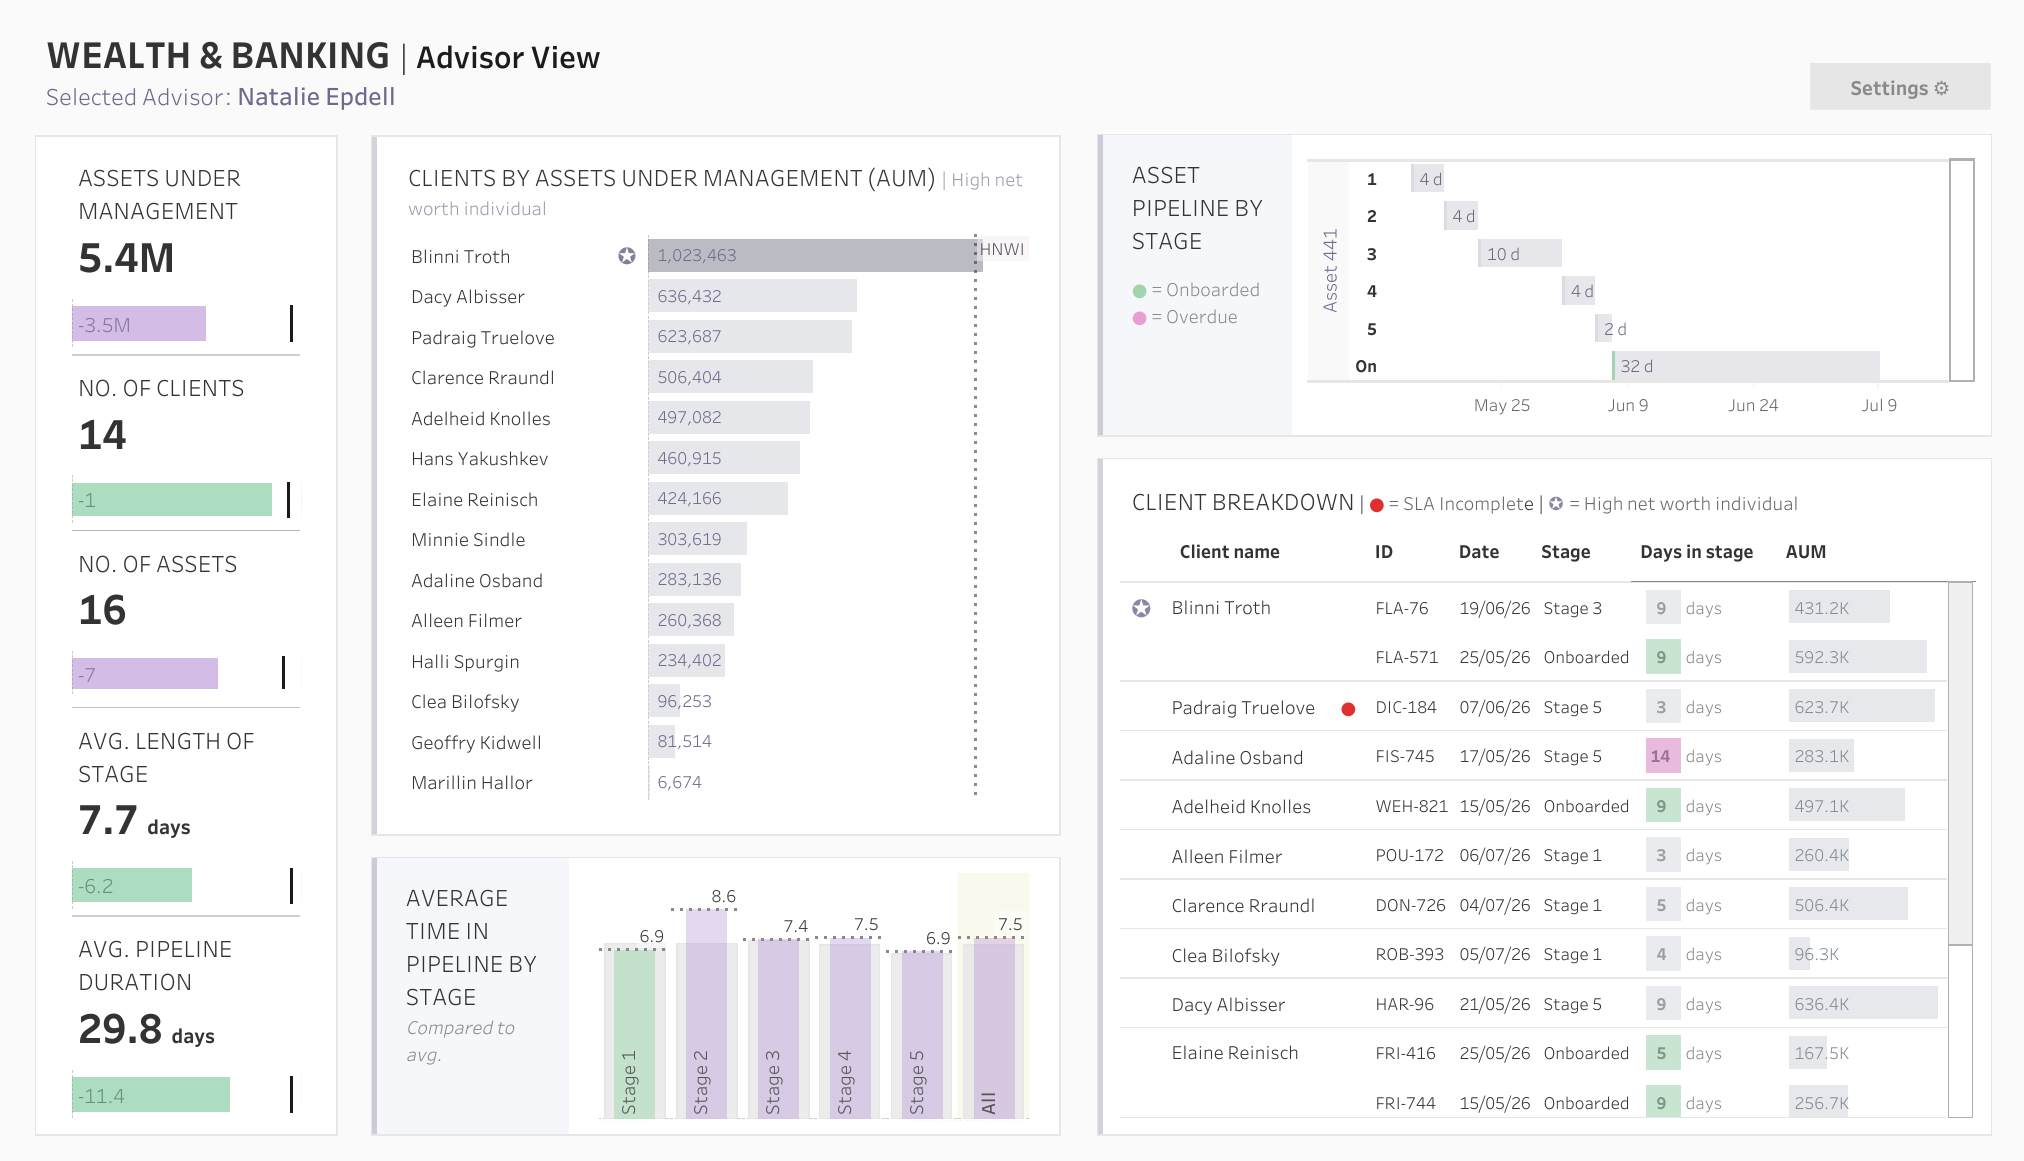Click the Stage 3 10 d pipeline bar
This screenshot has width=2024, height=1161.
coord(1520,254)
